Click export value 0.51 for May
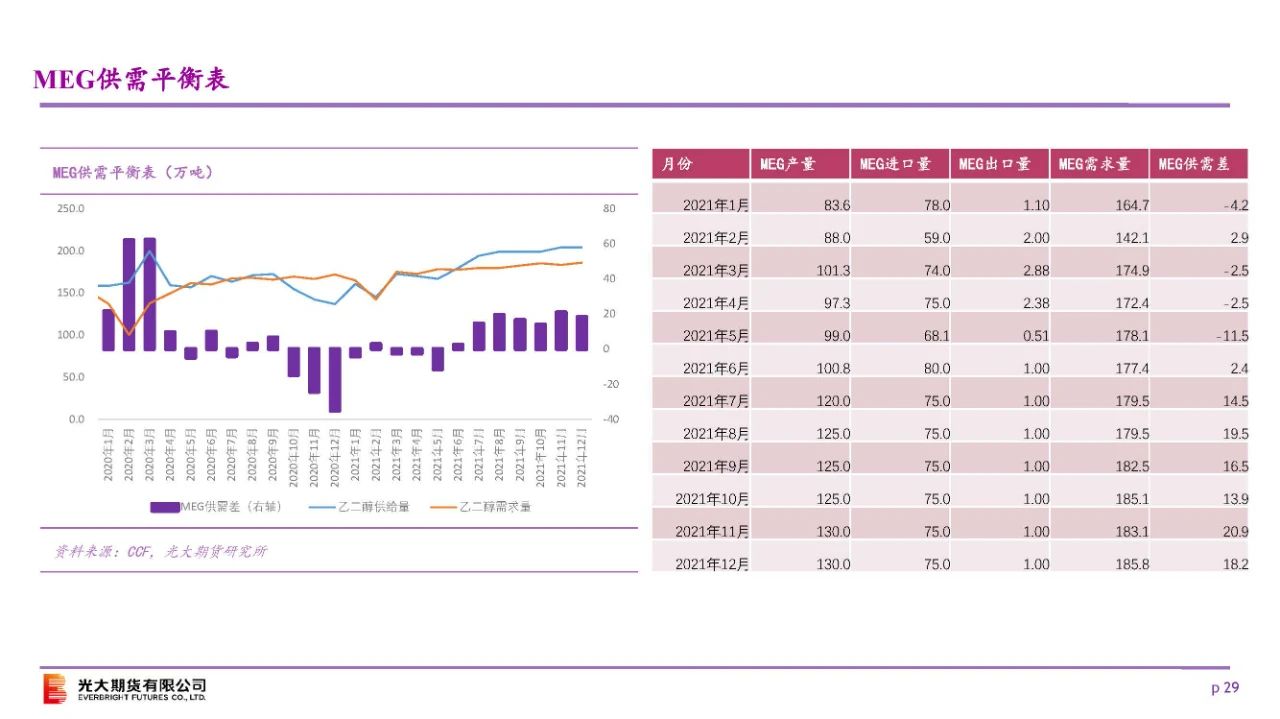1280x719 pixels. coord(1037,336)
